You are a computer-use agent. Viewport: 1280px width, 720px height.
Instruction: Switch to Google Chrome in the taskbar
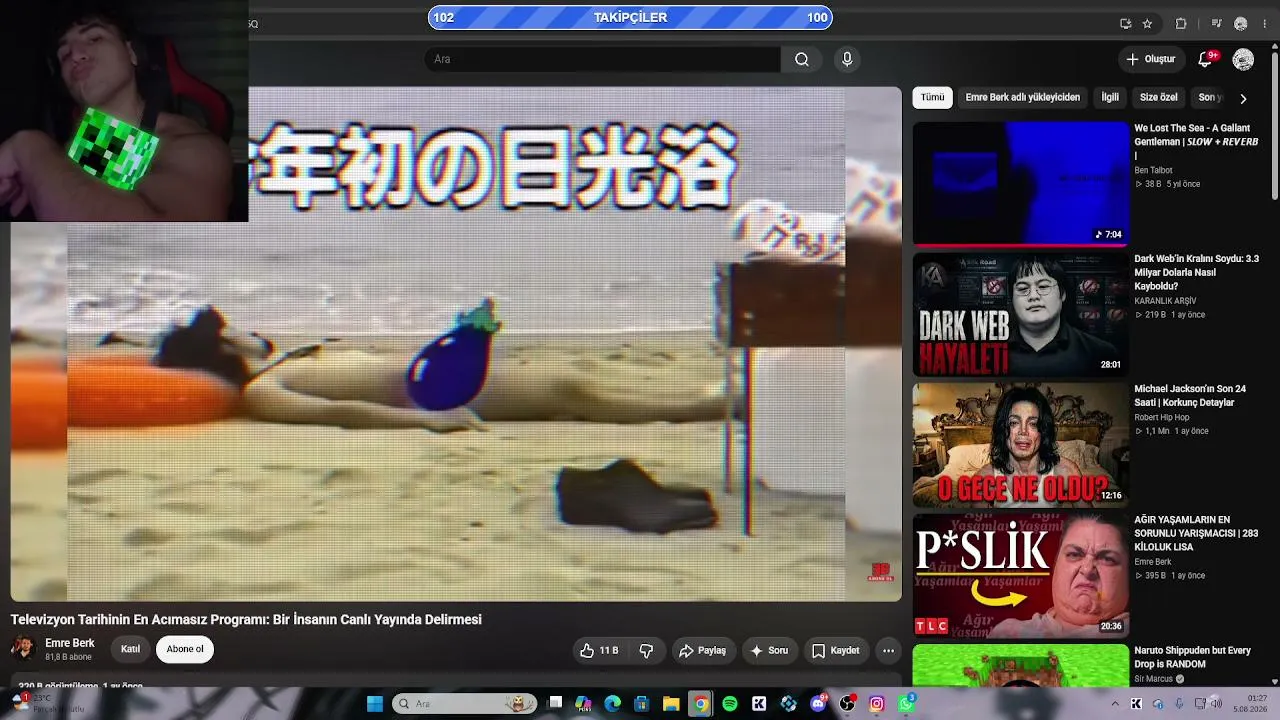(x=701, y=704)
